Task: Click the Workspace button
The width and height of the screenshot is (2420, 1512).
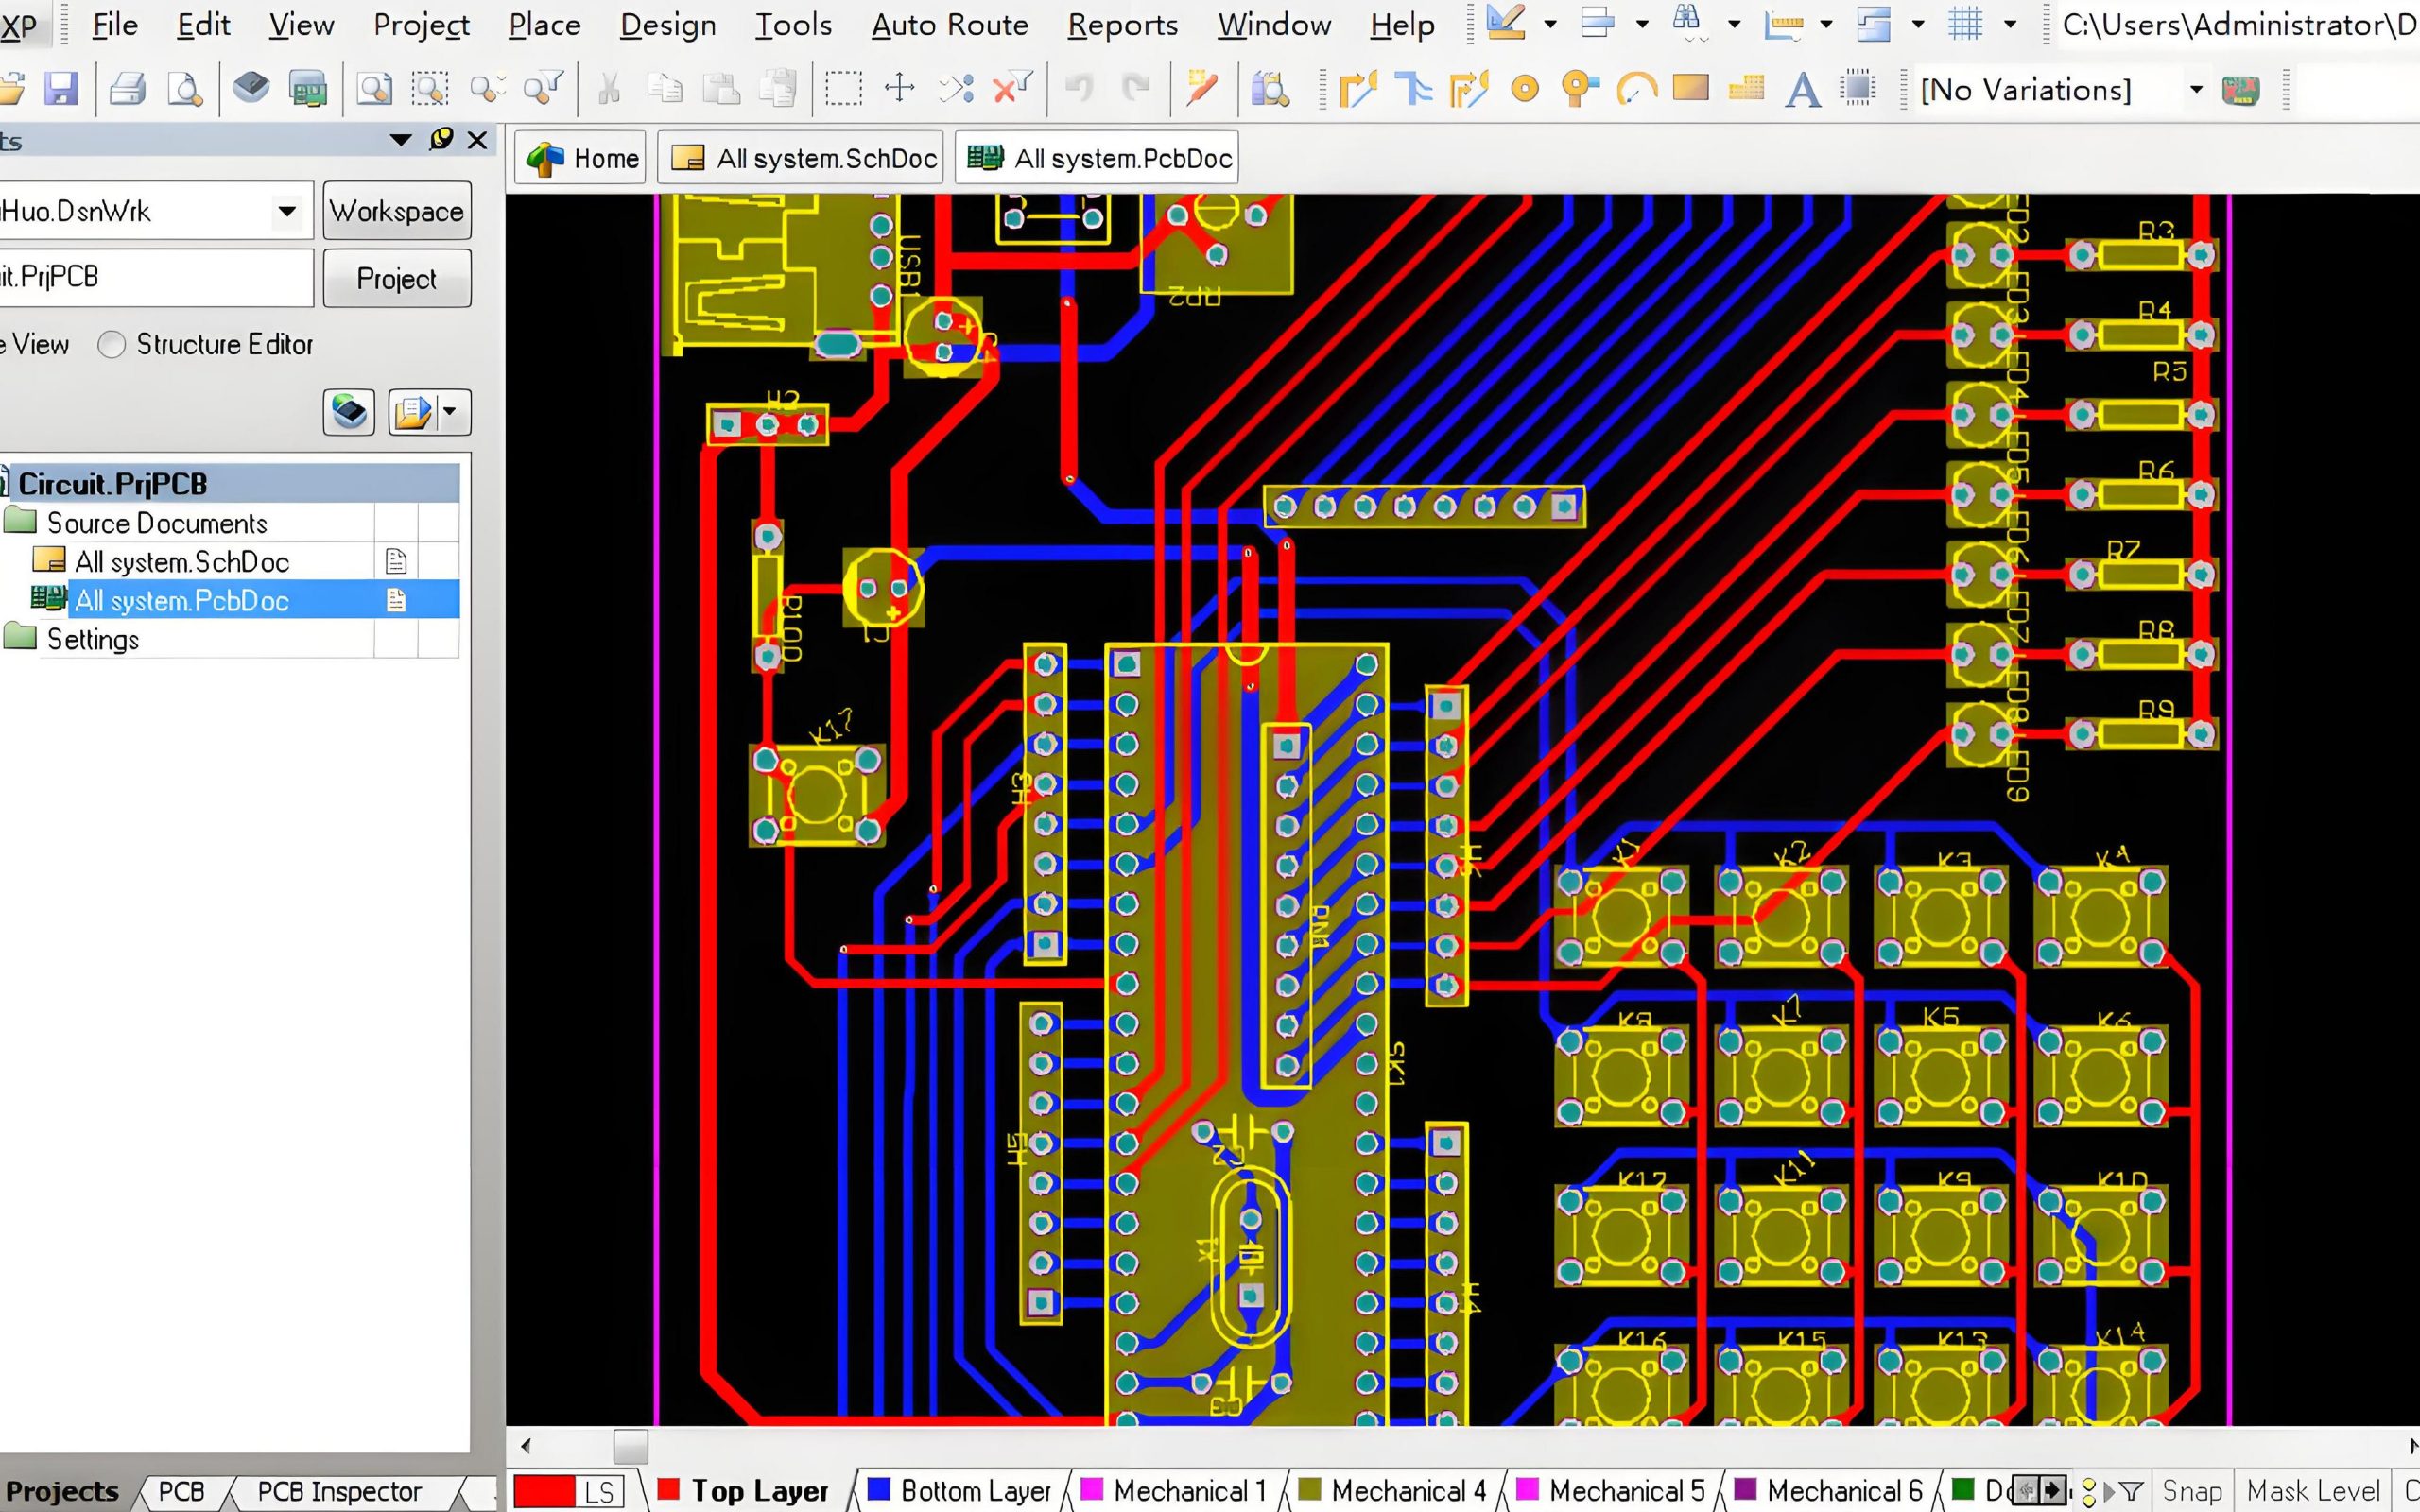Action: click(397, 211)
